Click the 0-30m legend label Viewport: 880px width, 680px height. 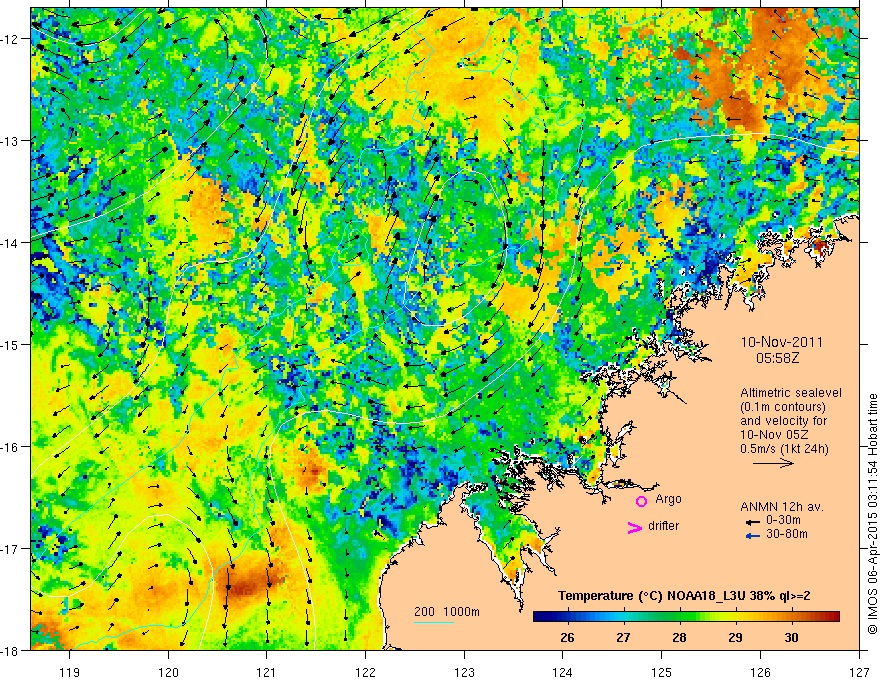coord(783,520)
